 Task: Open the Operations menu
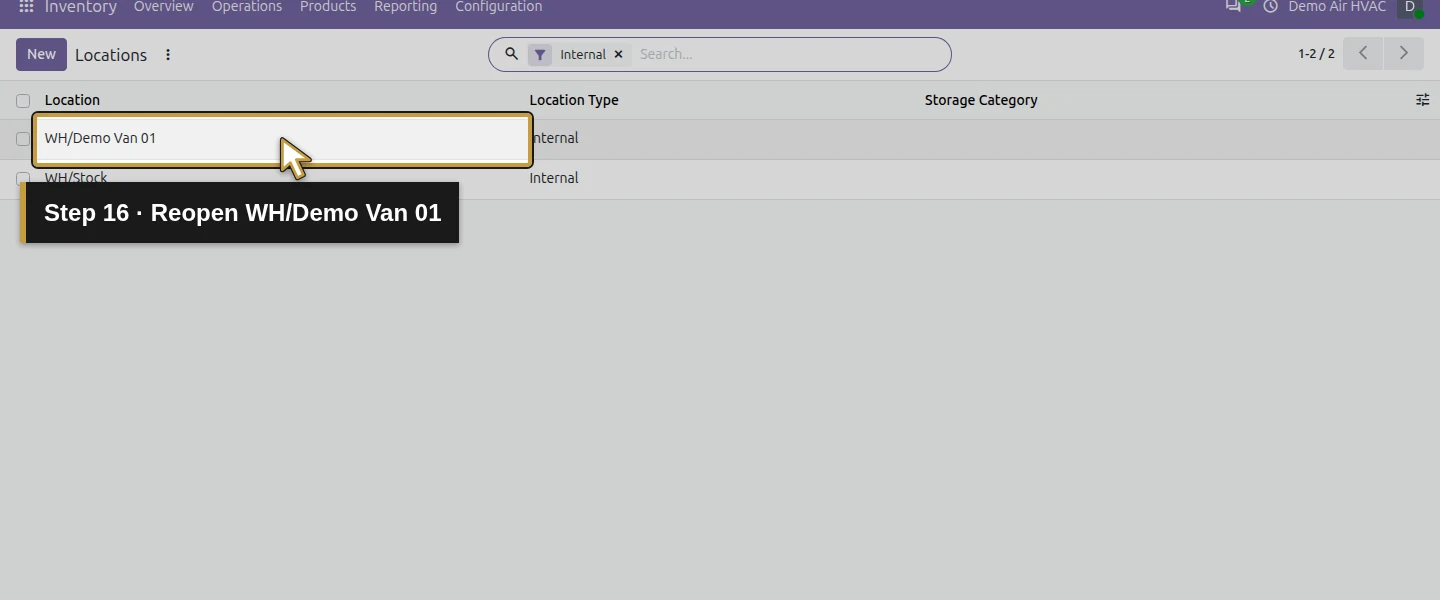click(x=247, y=7)
